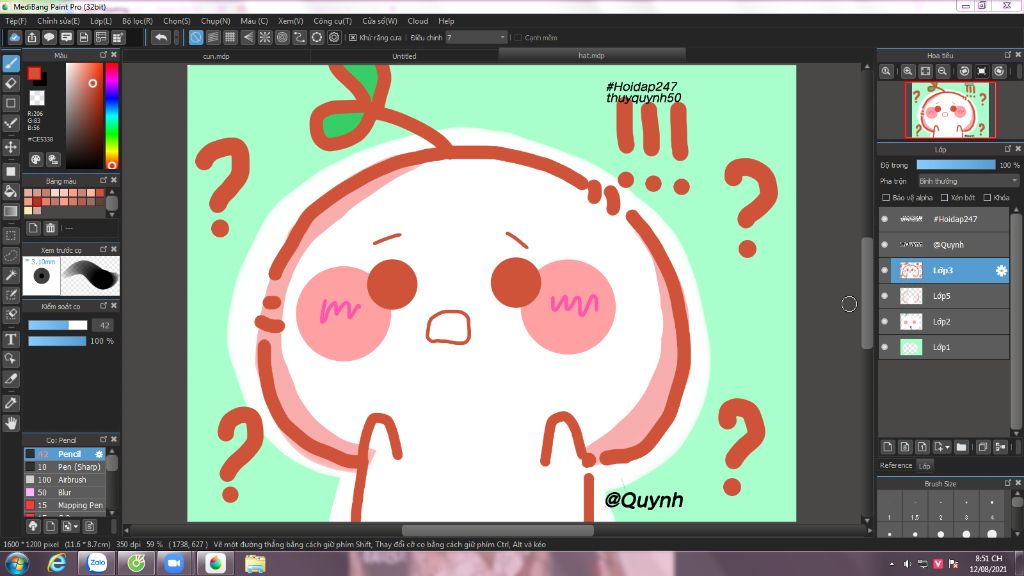Open Windows Start button

point(16,563)
